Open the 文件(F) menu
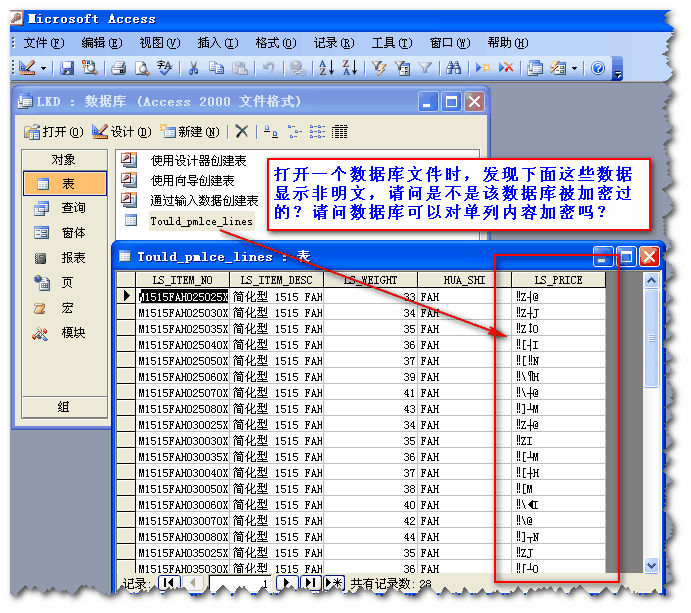The width and height of the screenshot is (691, 613). (x=44, y=43)
